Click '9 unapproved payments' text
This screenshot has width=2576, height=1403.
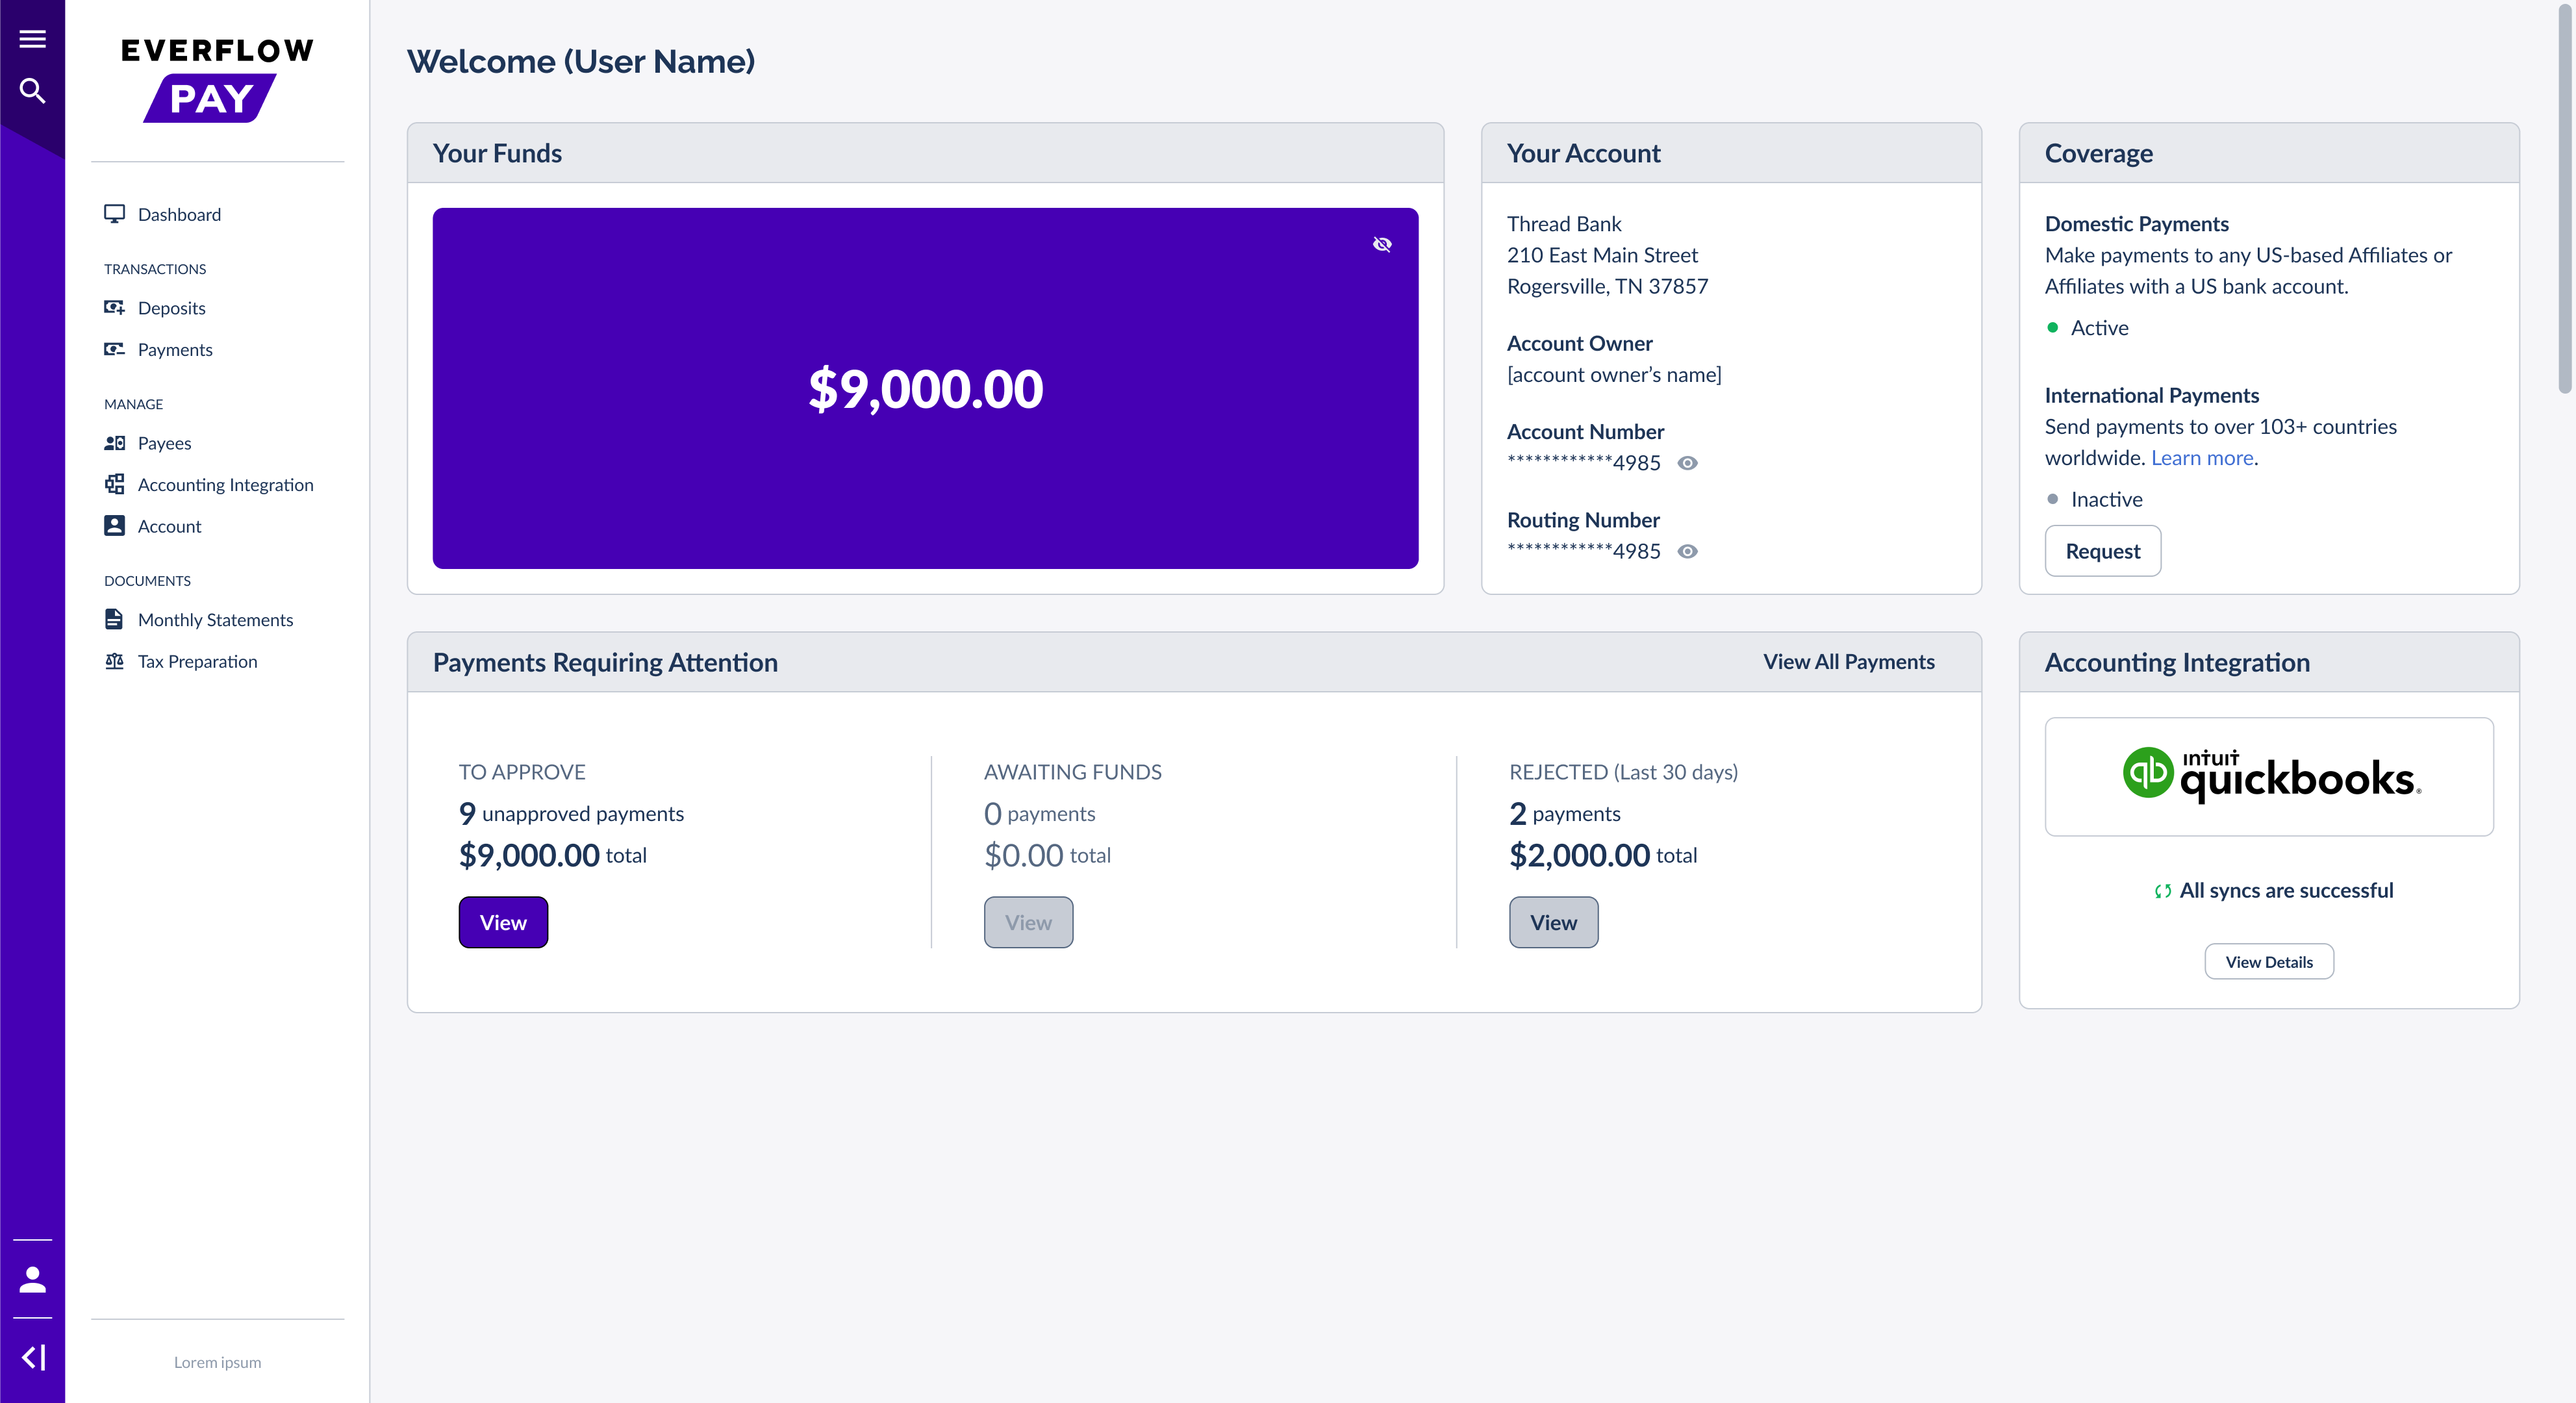[571, 813]
